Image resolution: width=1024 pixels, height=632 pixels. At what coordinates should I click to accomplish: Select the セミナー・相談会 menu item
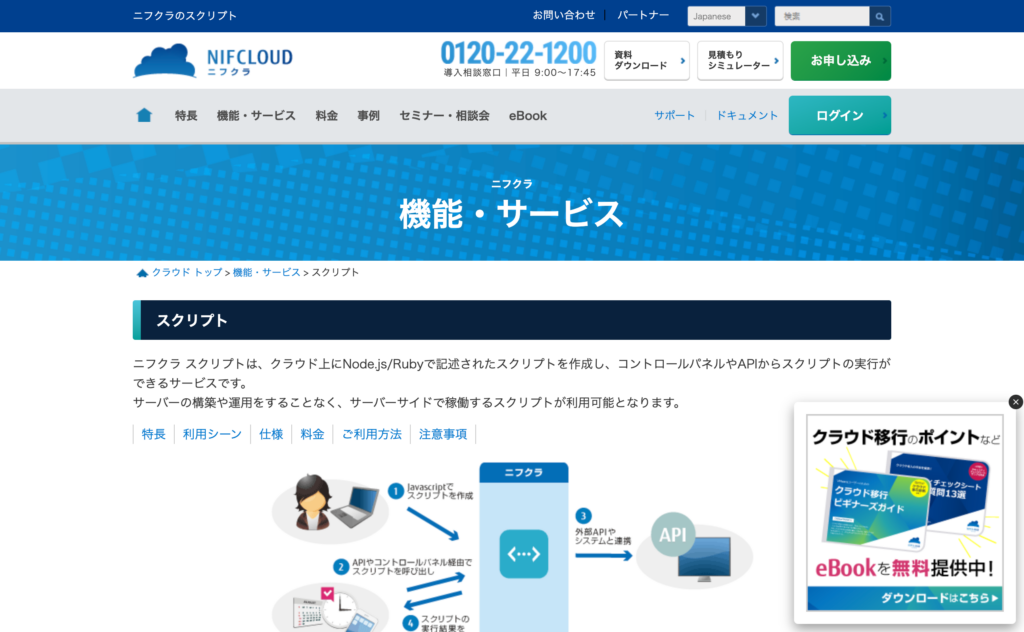pos(444,116)
